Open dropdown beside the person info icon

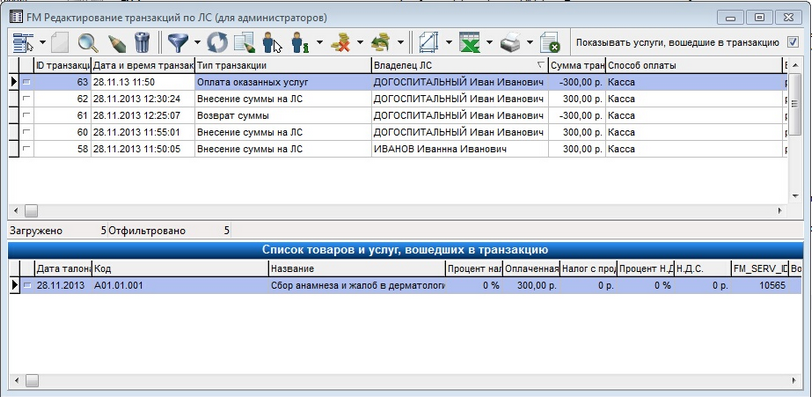coord(320,42)
